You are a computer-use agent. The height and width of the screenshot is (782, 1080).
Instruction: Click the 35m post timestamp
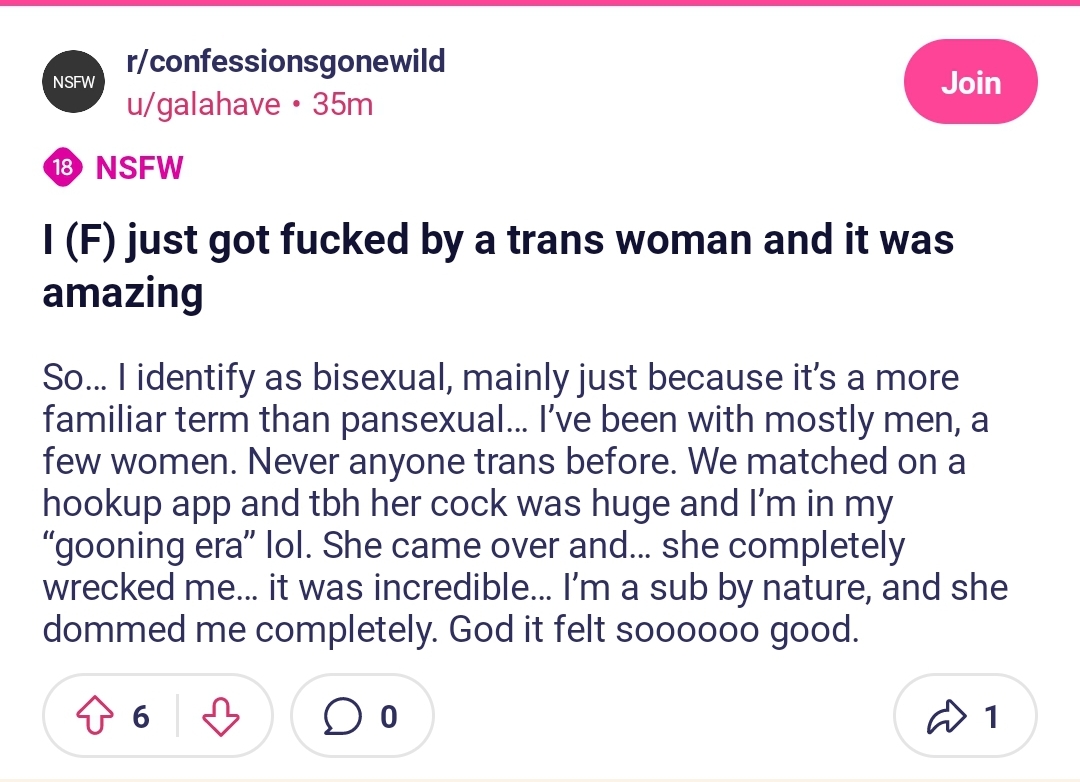pos(342,105)
